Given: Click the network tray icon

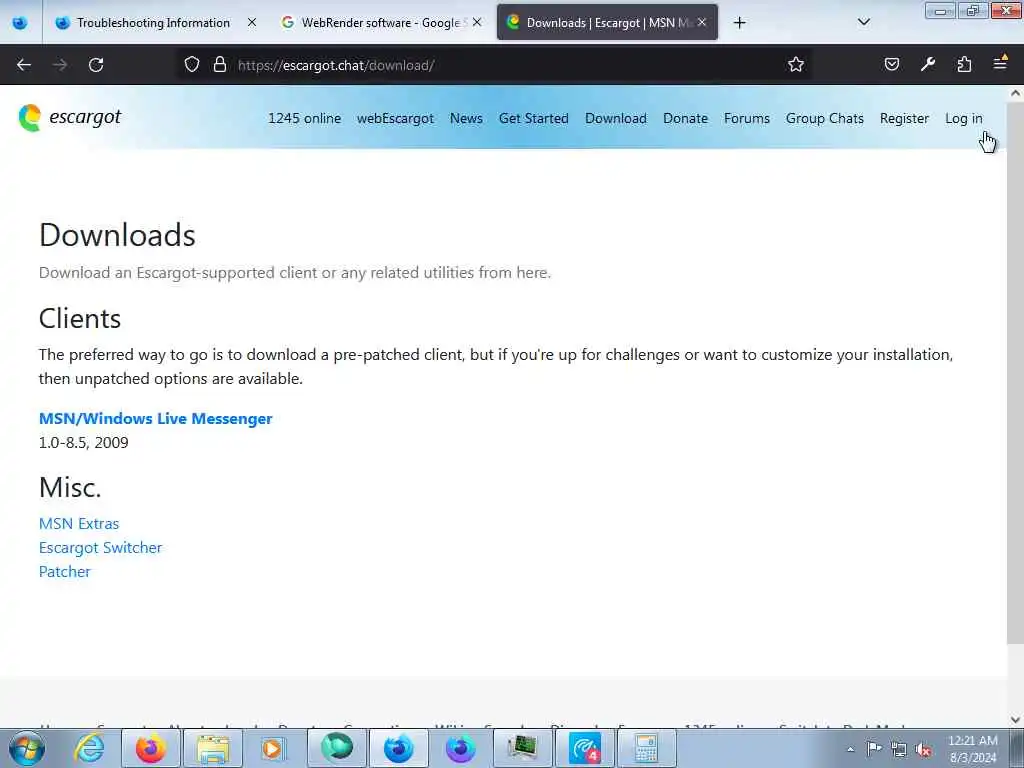Looking at the screenshot, I should [899, 749].
